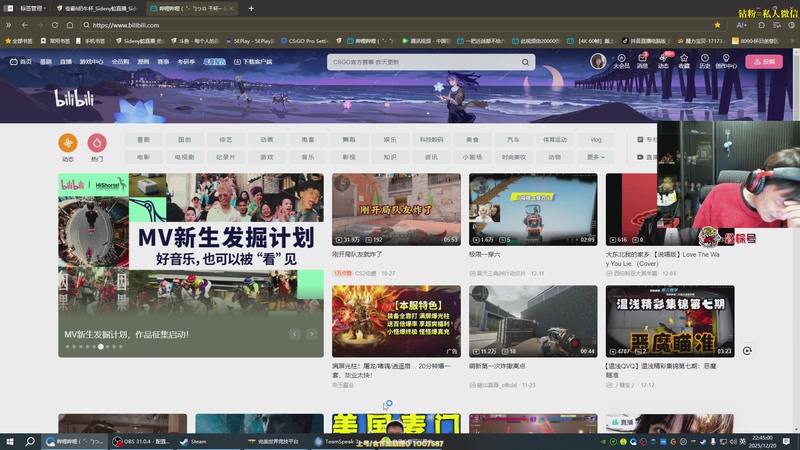This screenshot has height=450, width=800.
Task: Open Windows Start button
Action: (x=10, y=441)
